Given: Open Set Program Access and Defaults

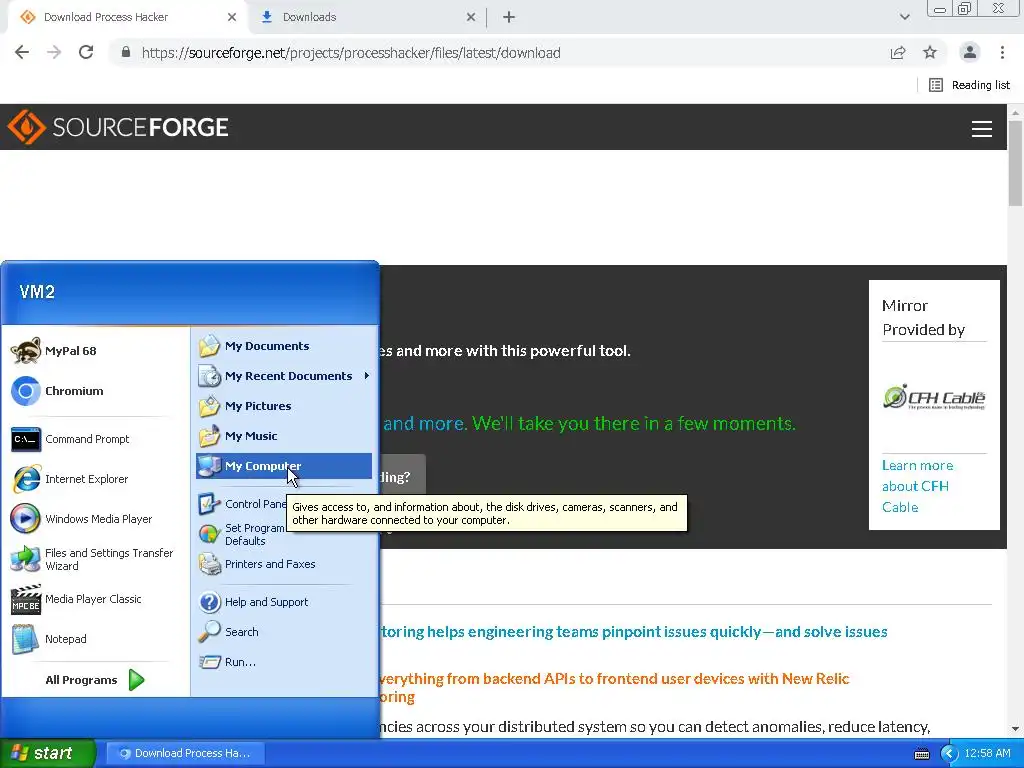Looking at the screenshot, I should click(x=242, y=534).
